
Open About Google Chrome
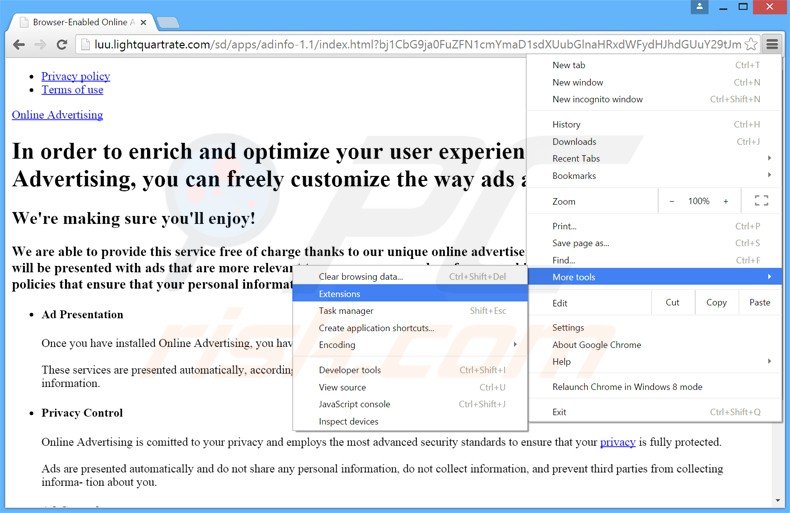(x=655, y=345)
